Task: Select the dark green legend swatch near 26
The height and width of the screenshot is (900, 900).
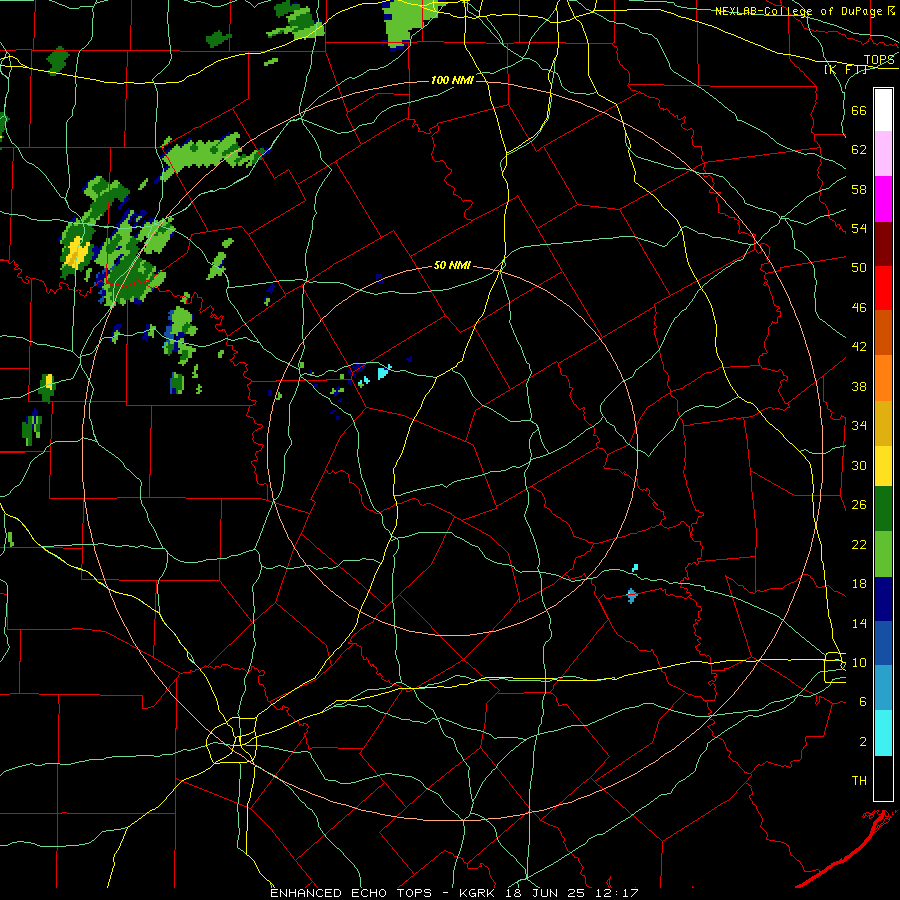Action: coord(883,509)
